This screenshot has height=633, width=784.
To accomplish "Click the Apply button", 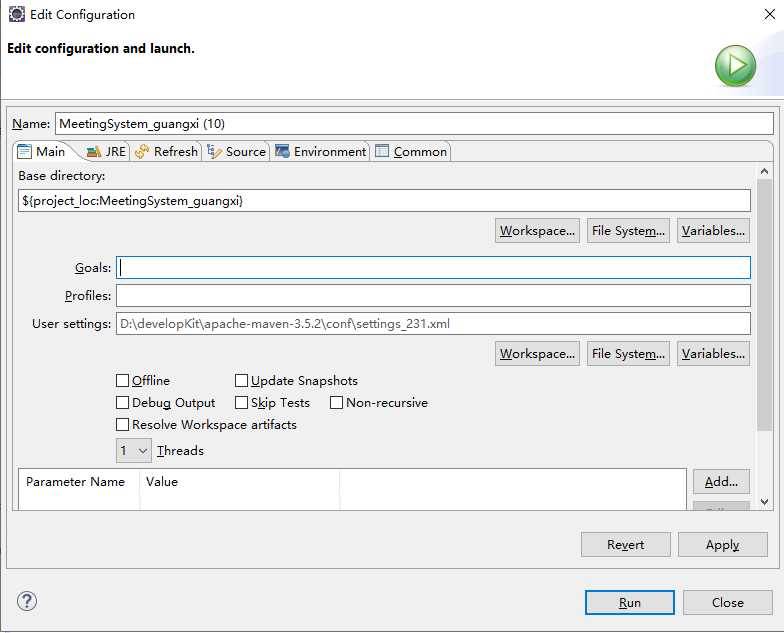I will point(722,544).
